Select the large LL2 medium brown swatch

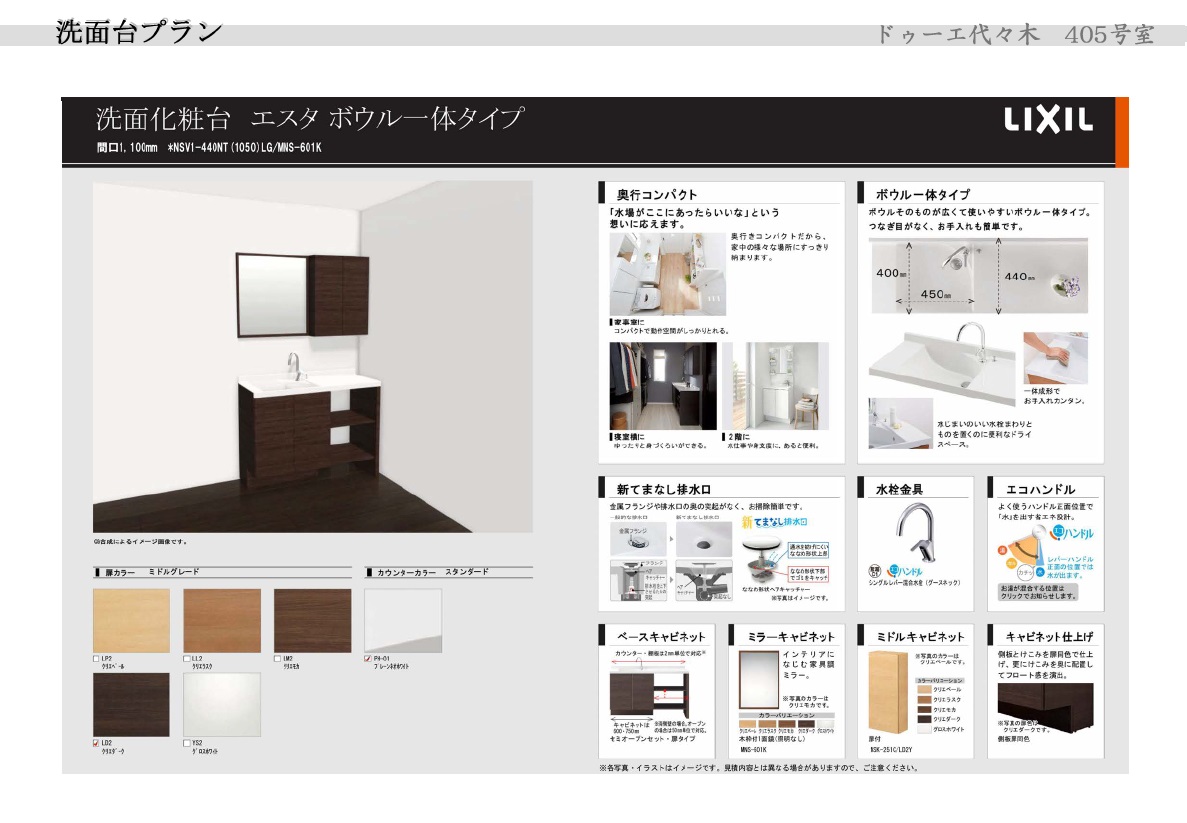[x=222, y=621]
